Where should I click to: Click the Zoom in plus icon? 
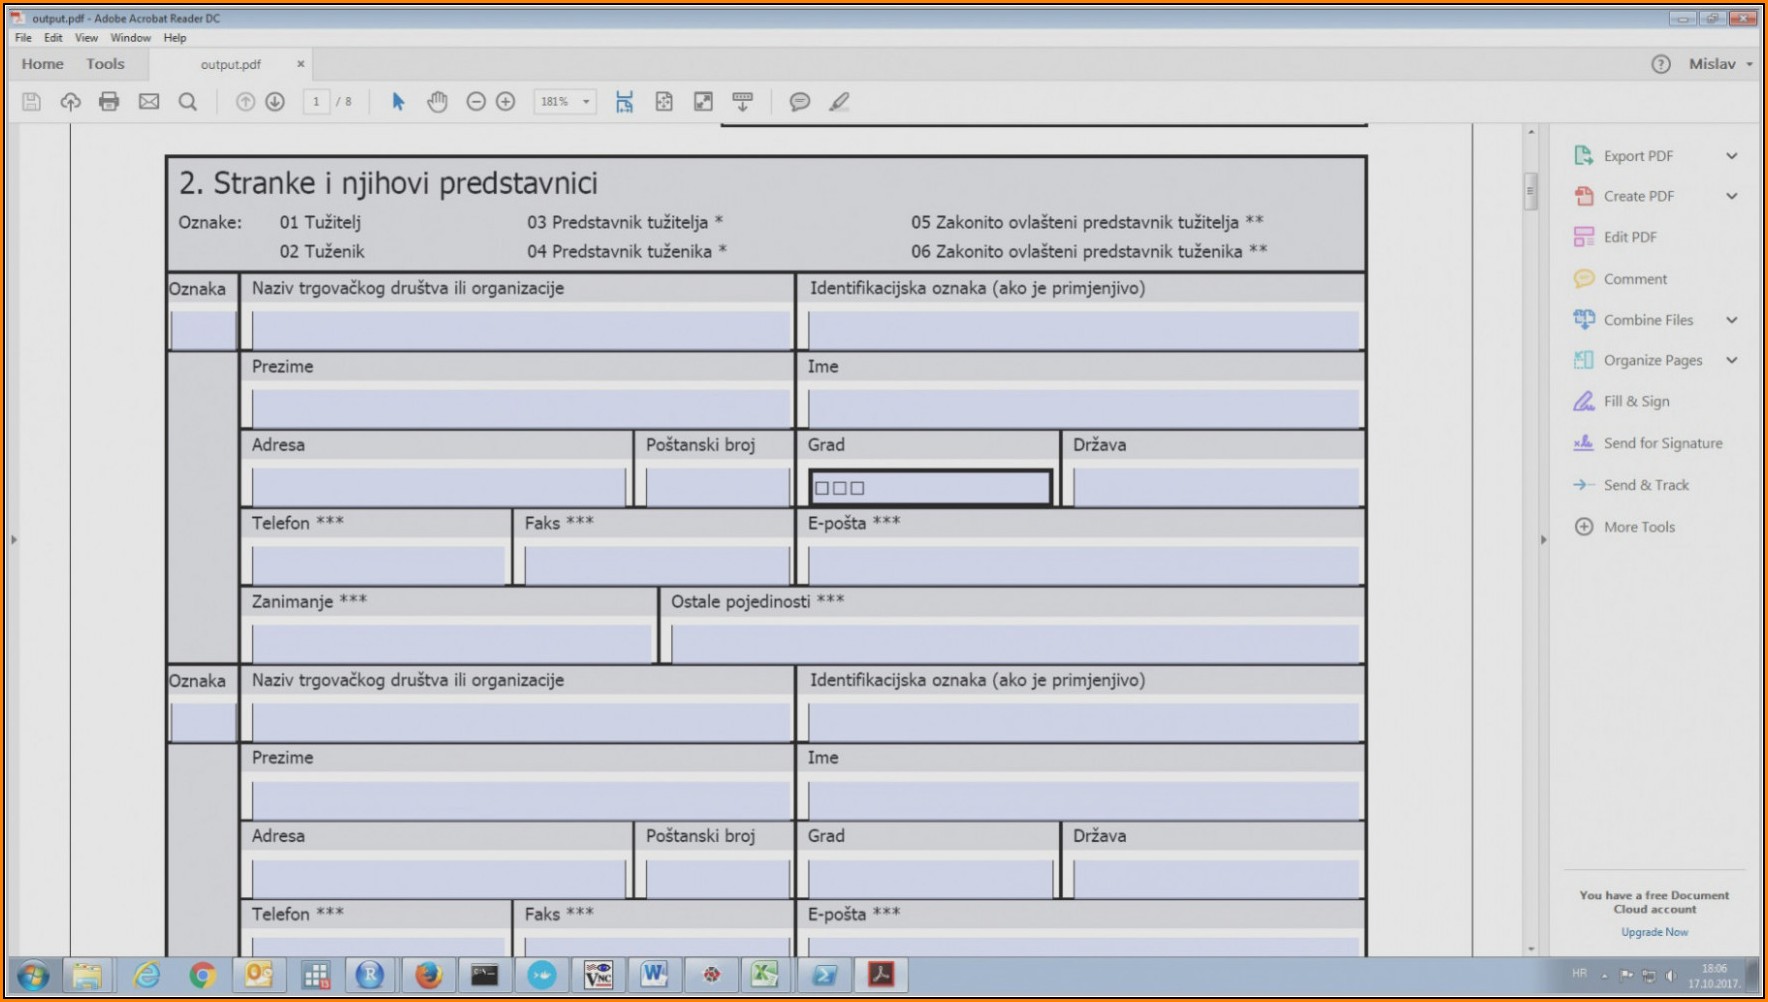506,102
